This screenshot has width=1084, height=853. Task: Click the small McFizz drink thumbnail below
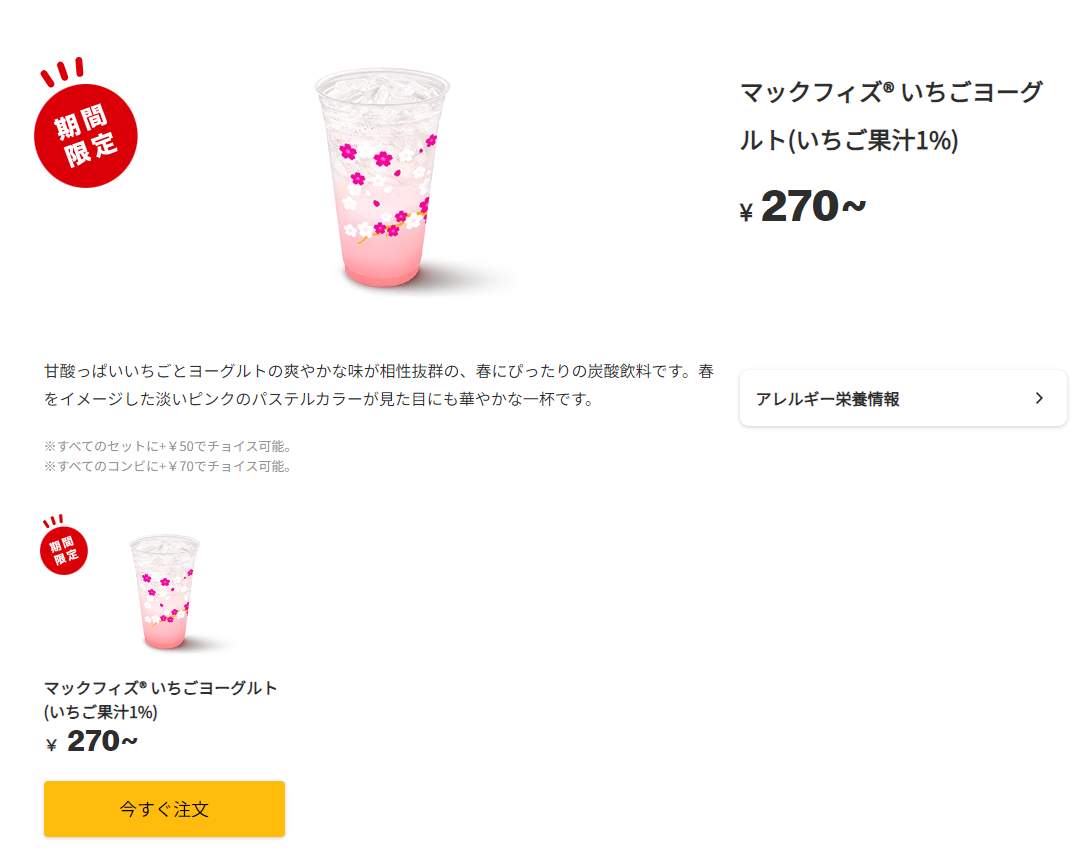[x=163, y=590]
